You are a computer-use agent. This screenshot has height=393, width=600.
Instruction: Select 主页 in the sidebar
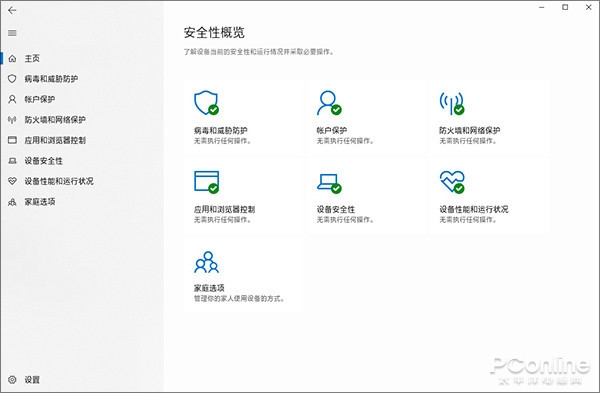[32, 58]
